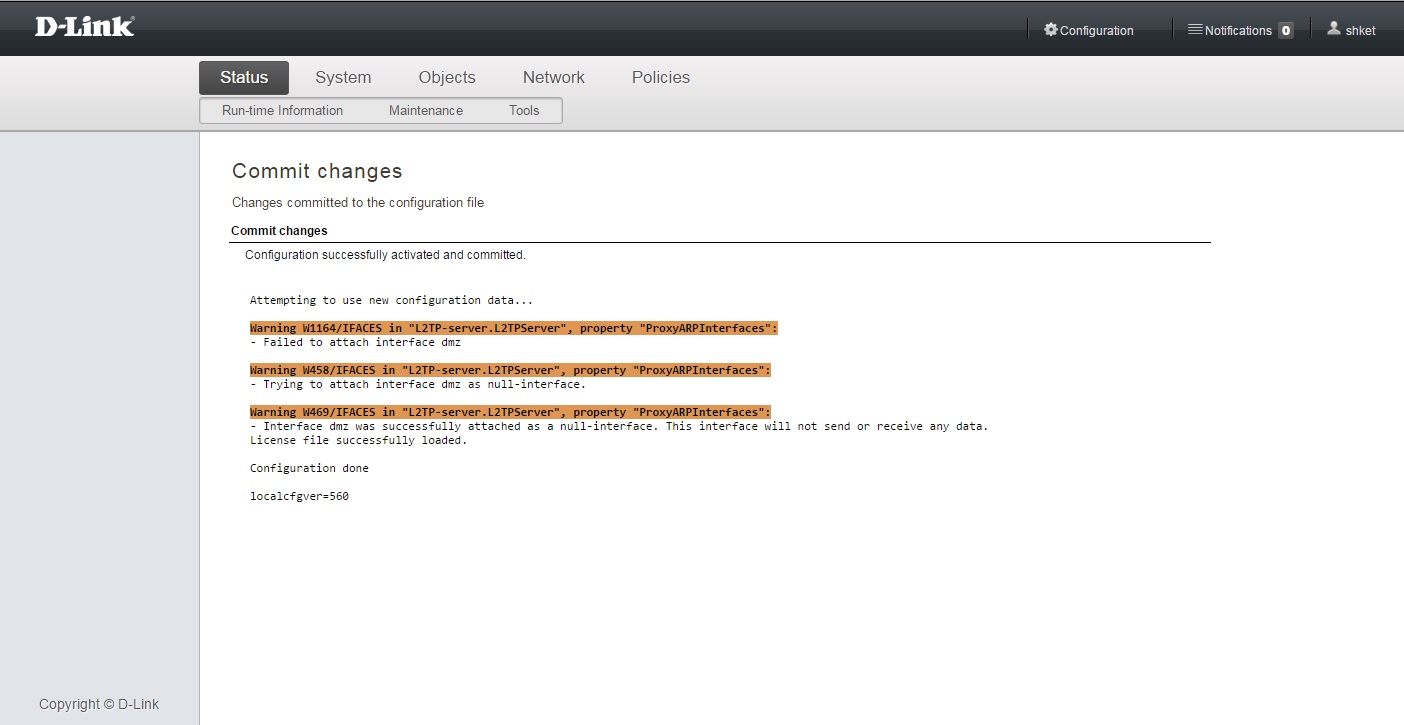Switch to the Status tab

point(244,78)
